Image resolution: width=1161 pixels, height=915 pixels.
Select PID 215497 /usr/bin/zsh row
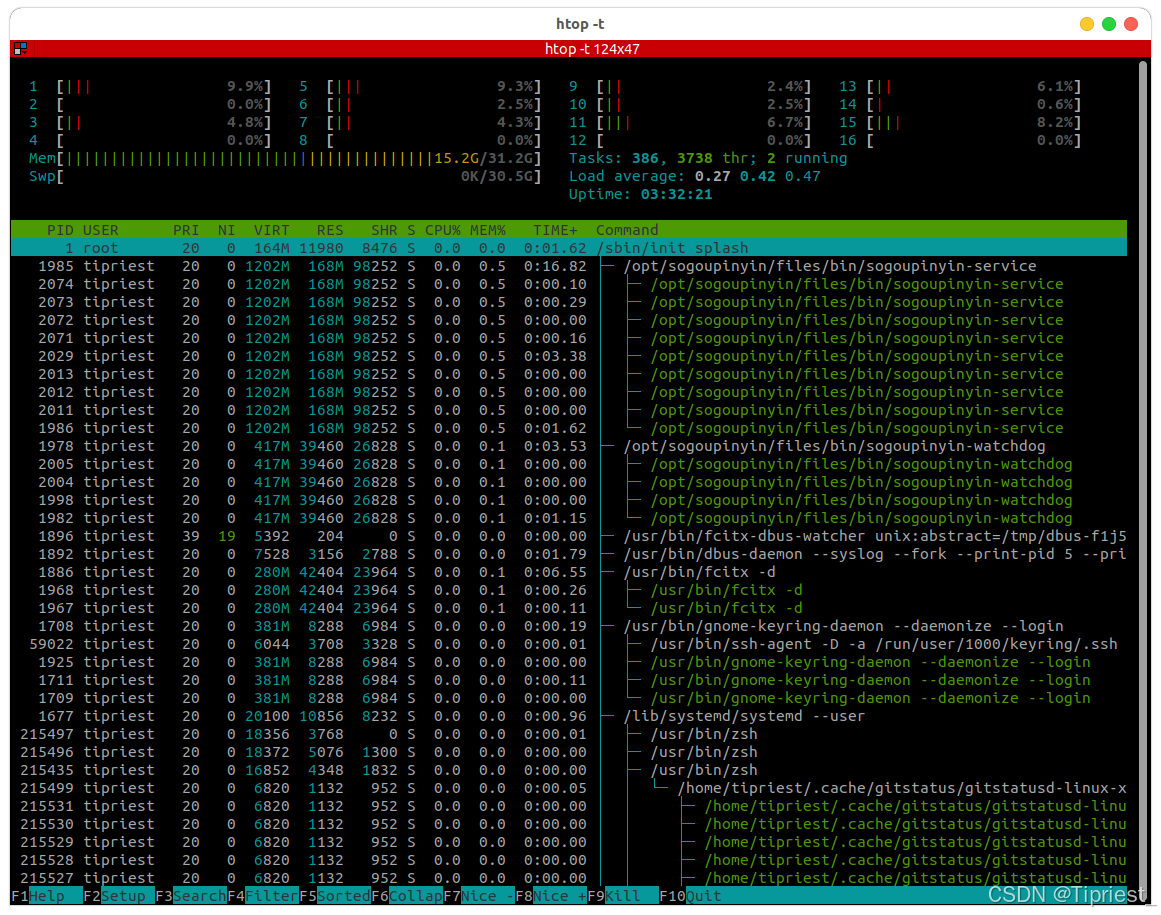pyautogui.click(x=569, y=734)
